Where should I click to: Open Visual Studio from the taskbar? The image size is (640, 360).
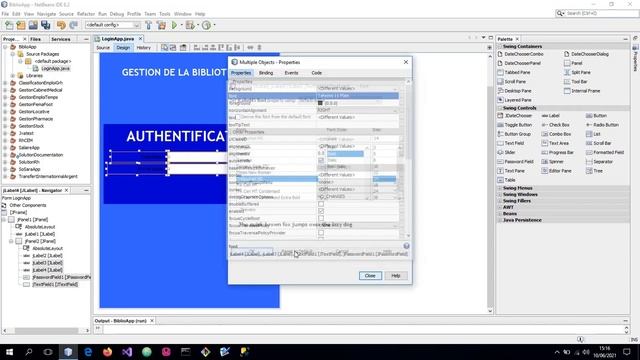click(127, 352)
